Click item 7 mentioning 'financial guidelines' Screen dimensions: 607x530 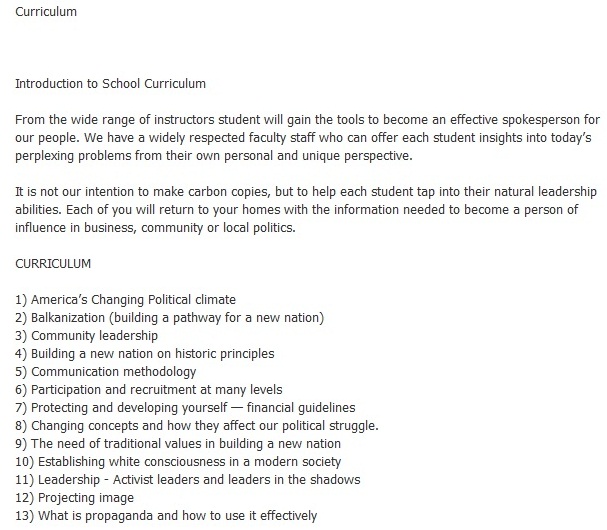pos(185,408)
